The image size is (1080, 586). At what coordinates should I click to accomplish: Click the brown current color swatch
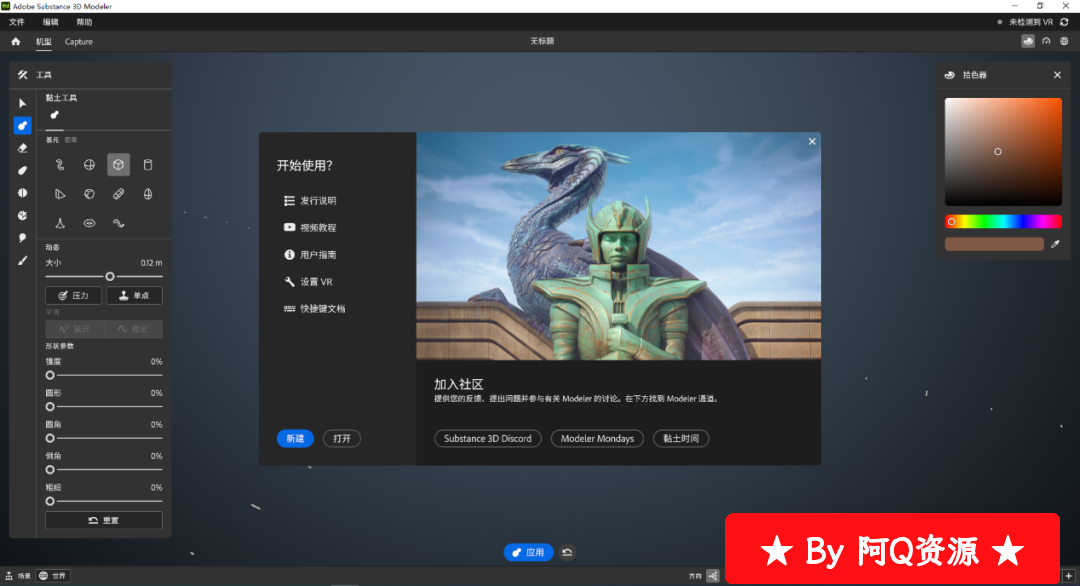coord(994,244)
